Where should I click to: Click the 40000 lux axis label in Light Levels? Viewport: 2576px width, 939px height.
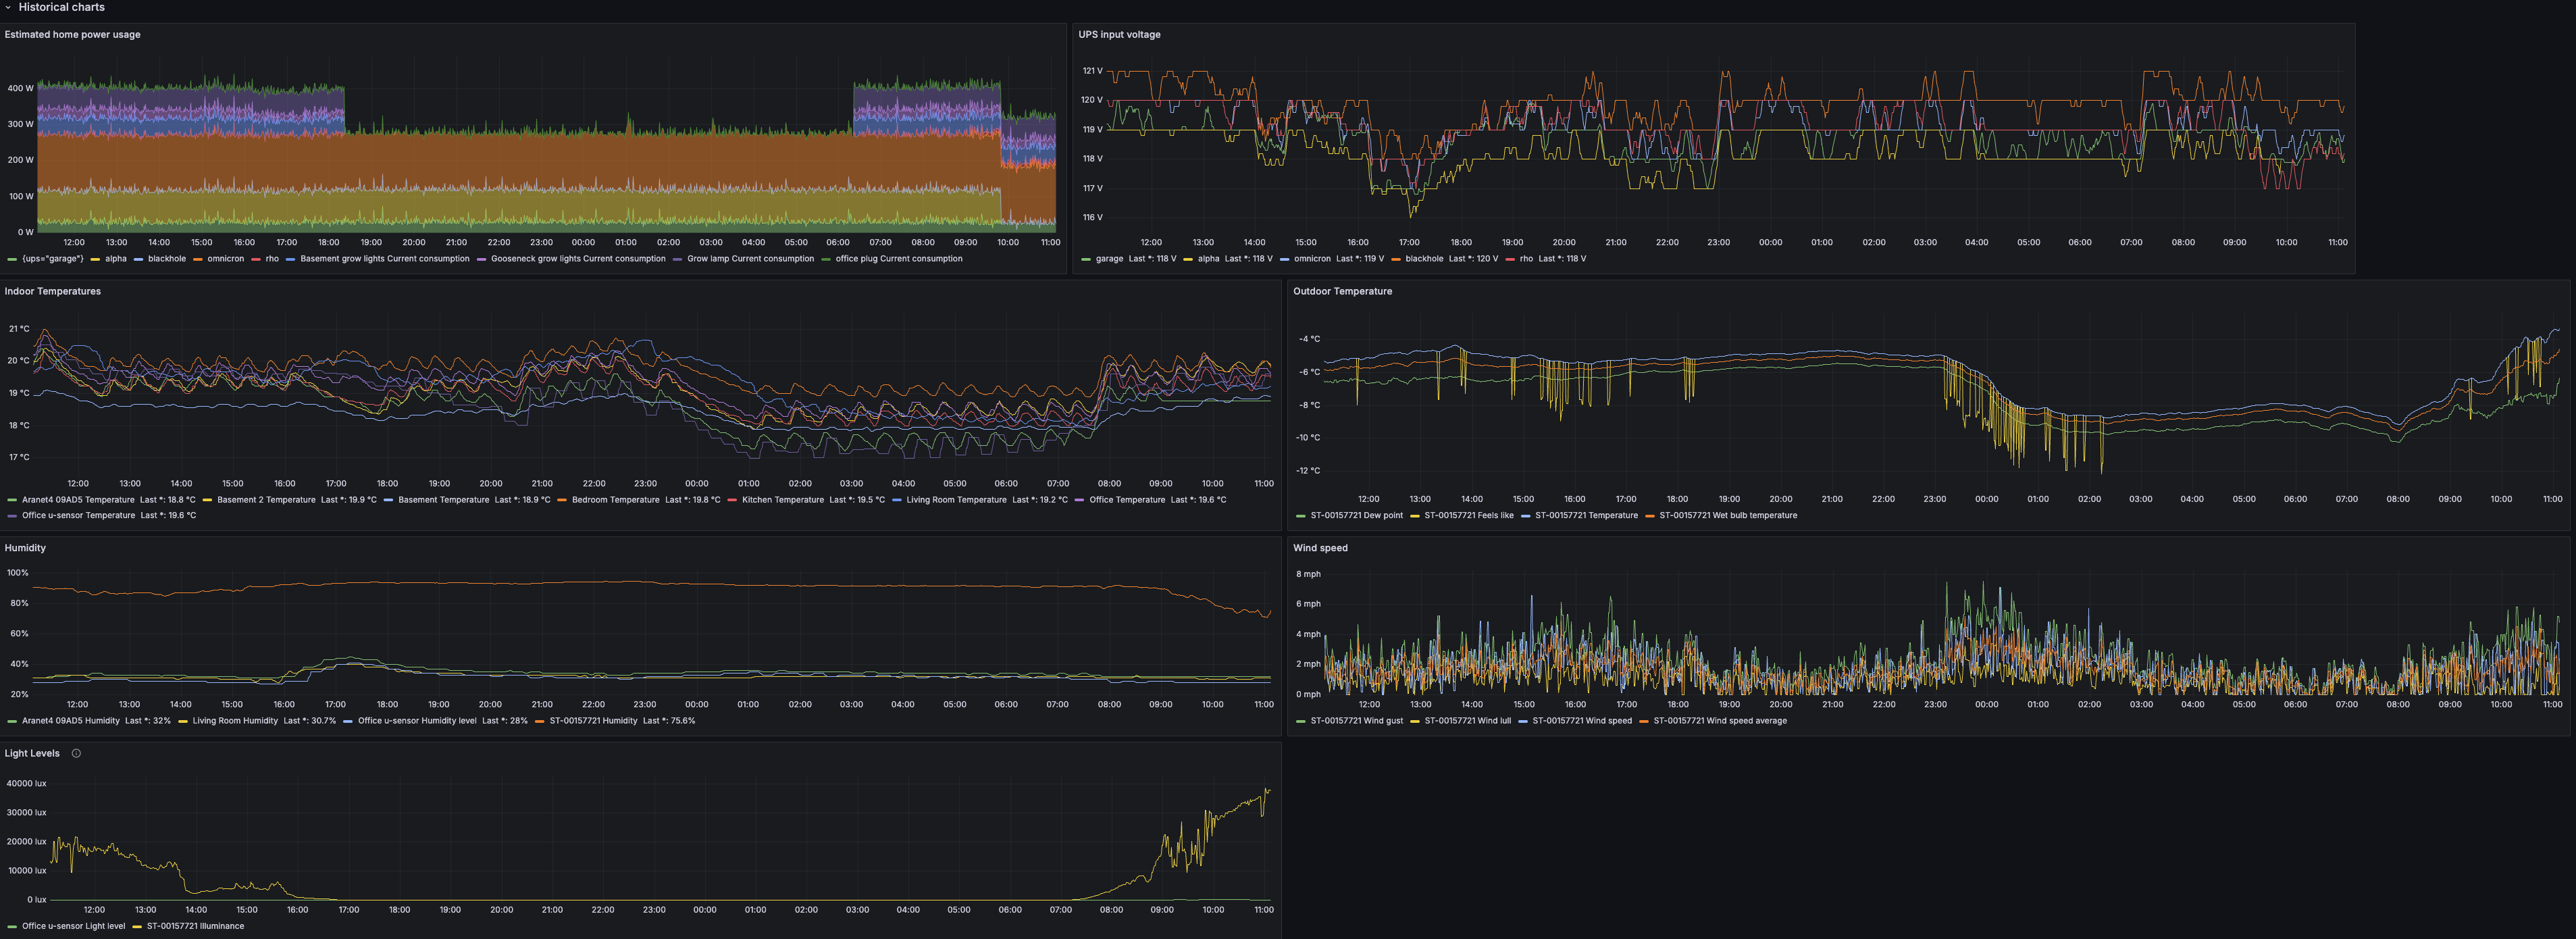pos(26,784)
